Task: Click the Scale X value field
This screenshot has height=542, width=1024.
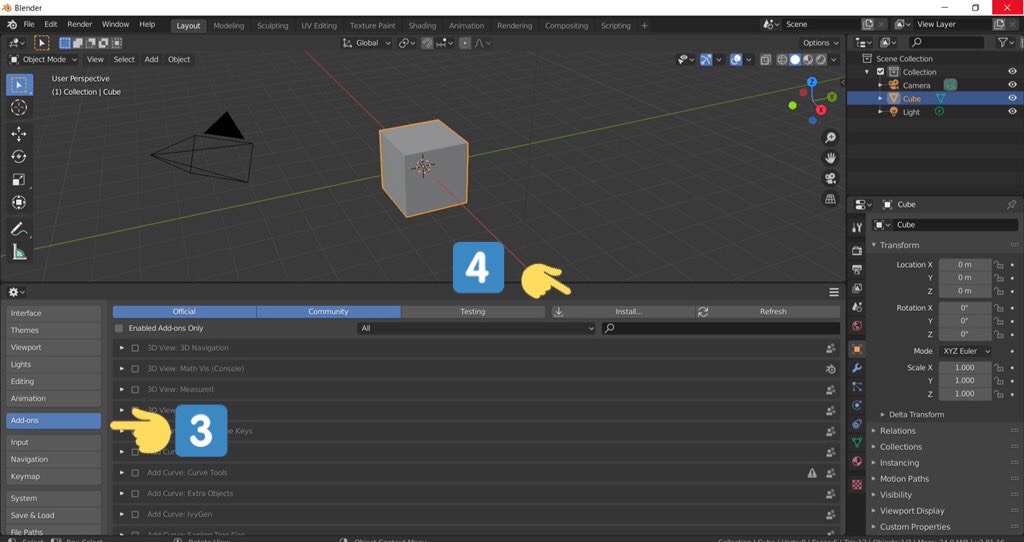Action: tap(965, 368)
